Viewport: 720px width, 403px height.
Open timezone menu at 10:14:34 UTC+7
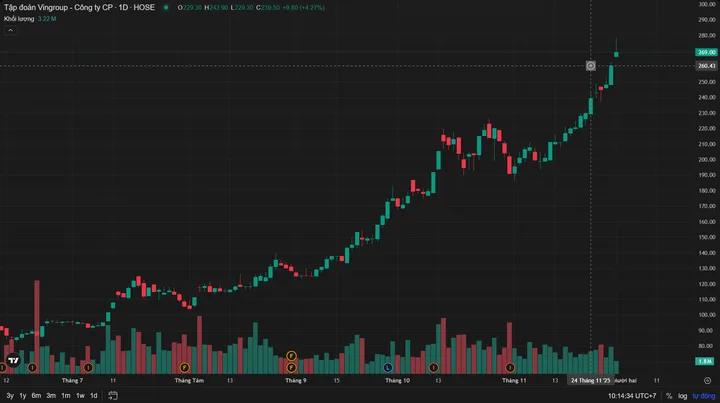[632, 396]
